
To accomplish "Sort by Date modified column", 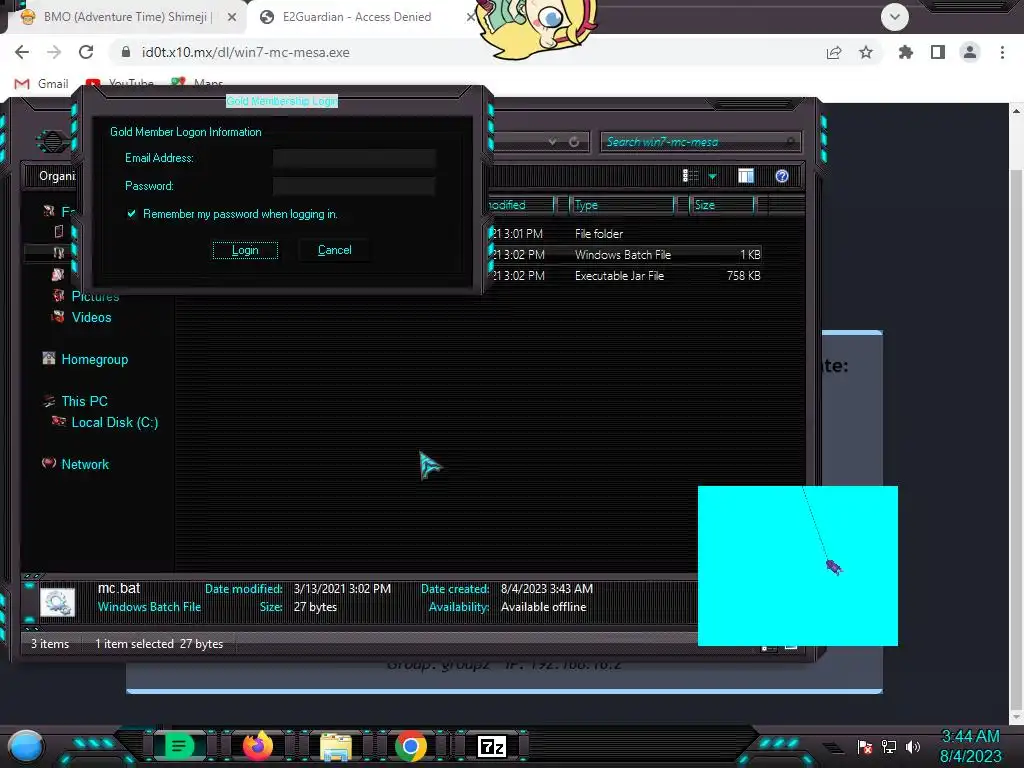I will pyautogui.click(x=520, y=205).
